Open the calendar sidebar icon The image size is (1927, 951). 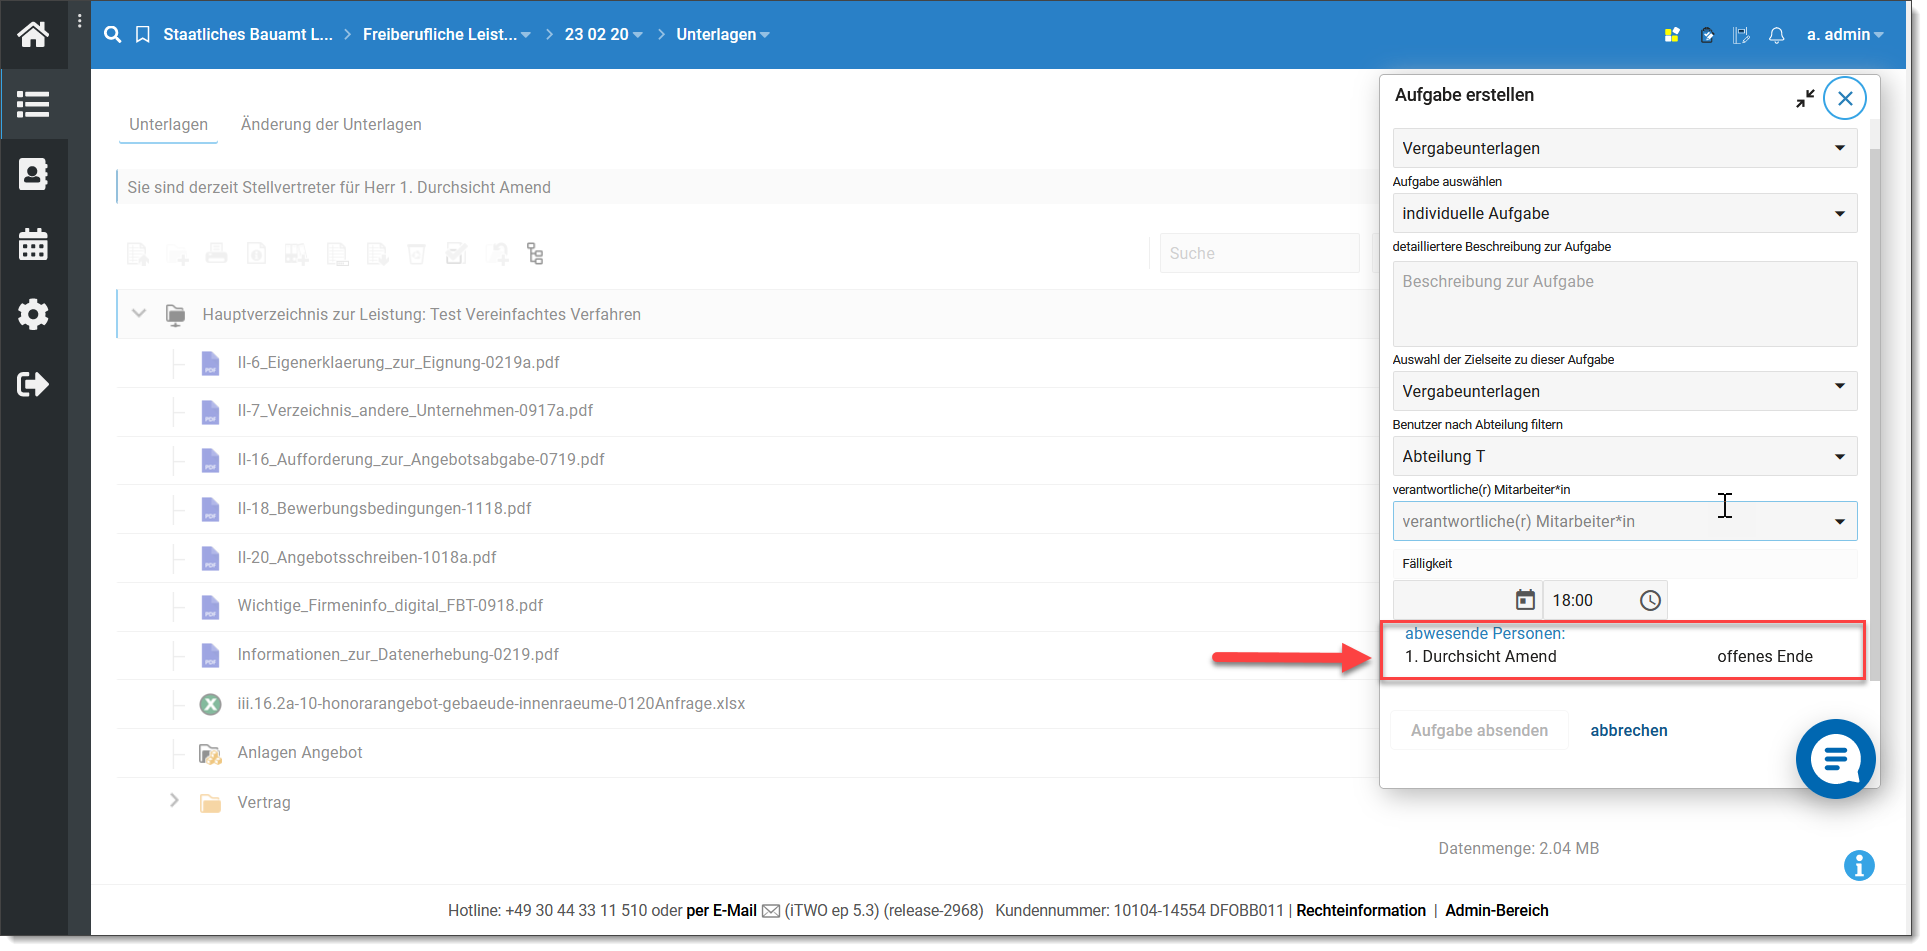(x=33, y=244)
